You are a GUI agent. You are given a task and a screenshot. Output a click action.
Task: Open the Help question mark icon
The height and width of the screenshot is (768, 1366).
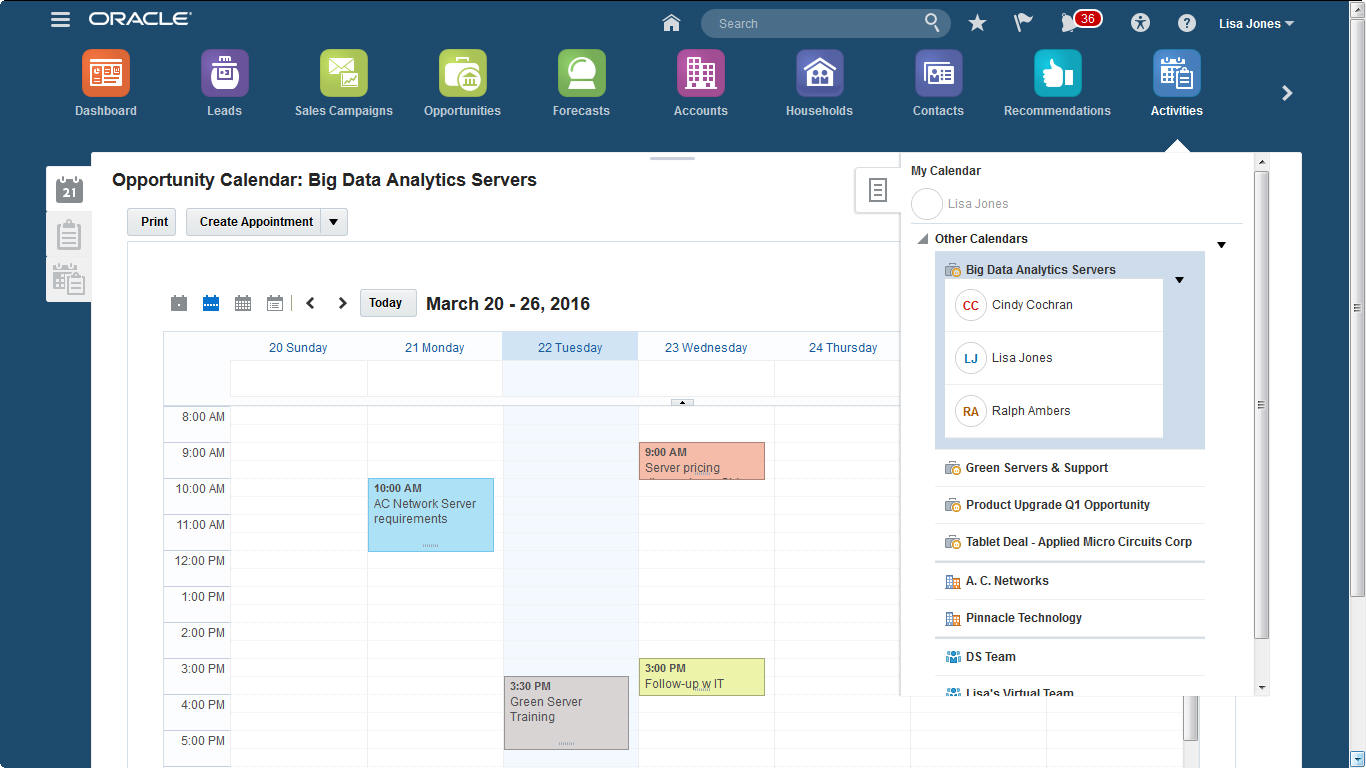[1187, 23]
